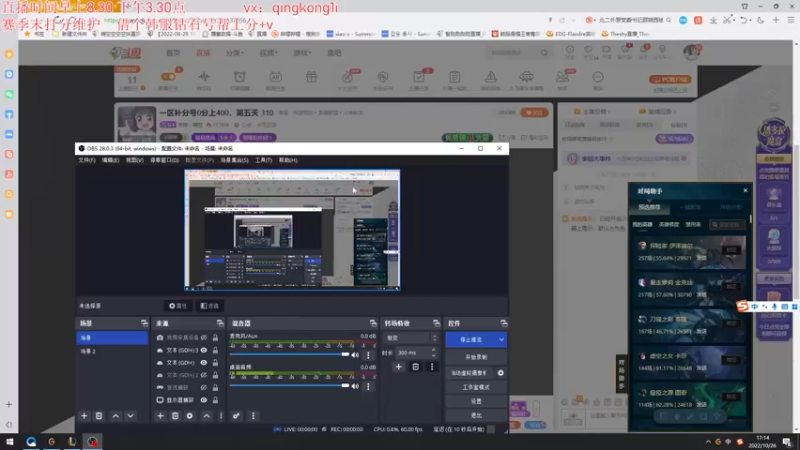Start the virtual camera
The image size is (800, 450).
pyautogui.click(x=469, y=373)
